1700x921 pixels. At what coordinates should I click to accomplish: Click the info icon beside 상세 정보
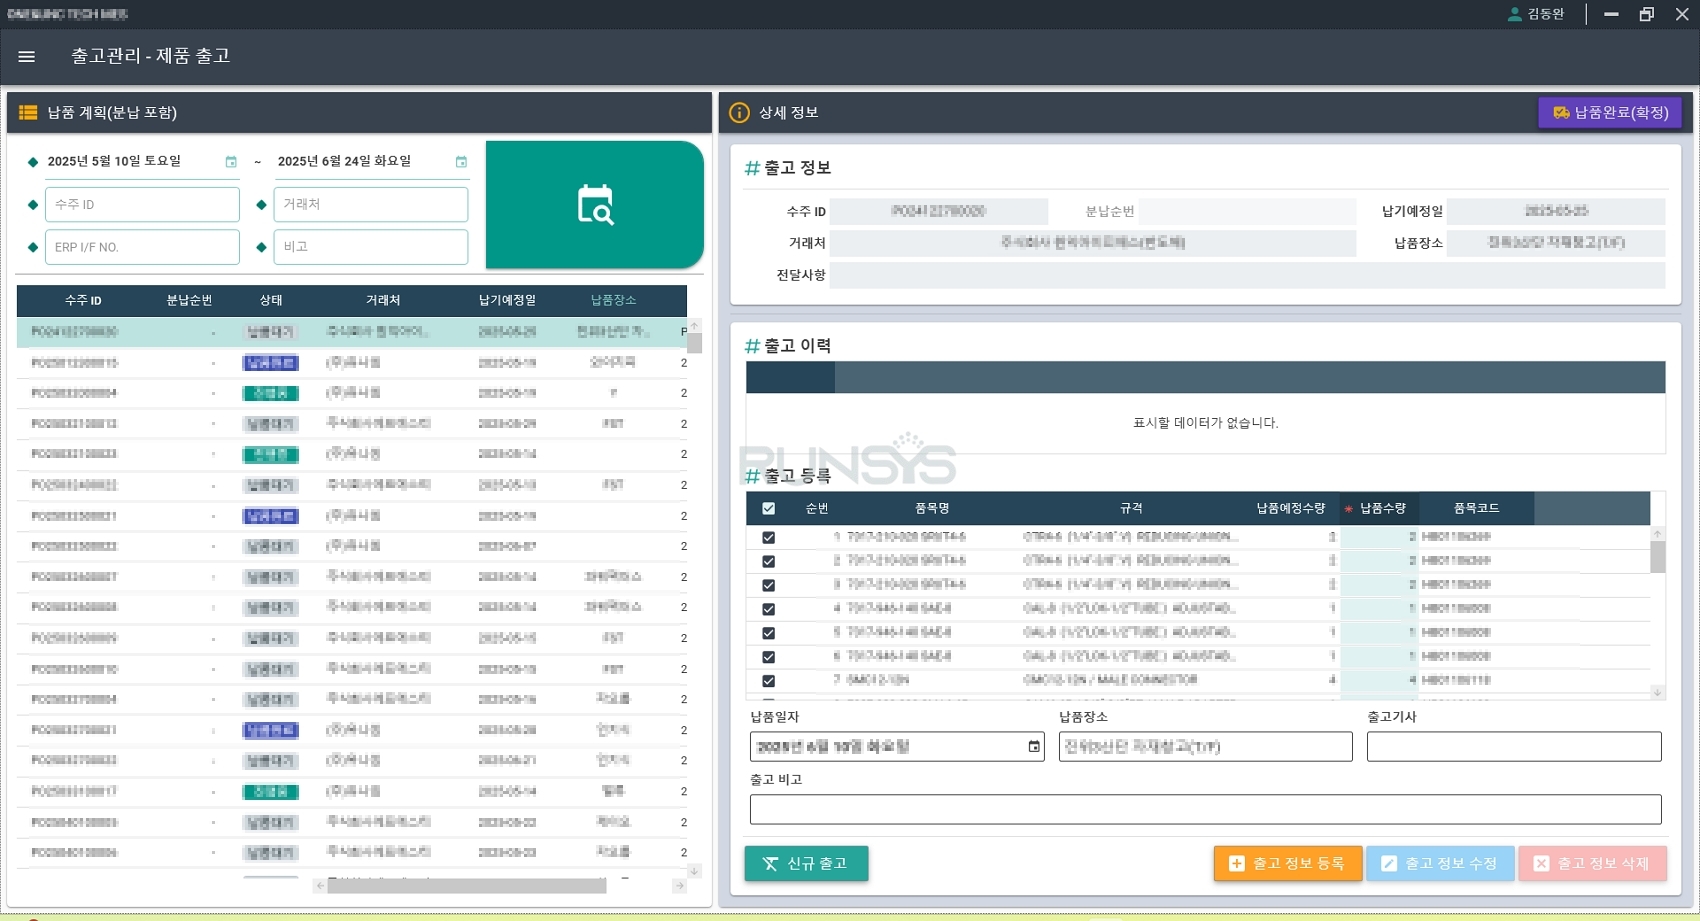click(739, 112)
